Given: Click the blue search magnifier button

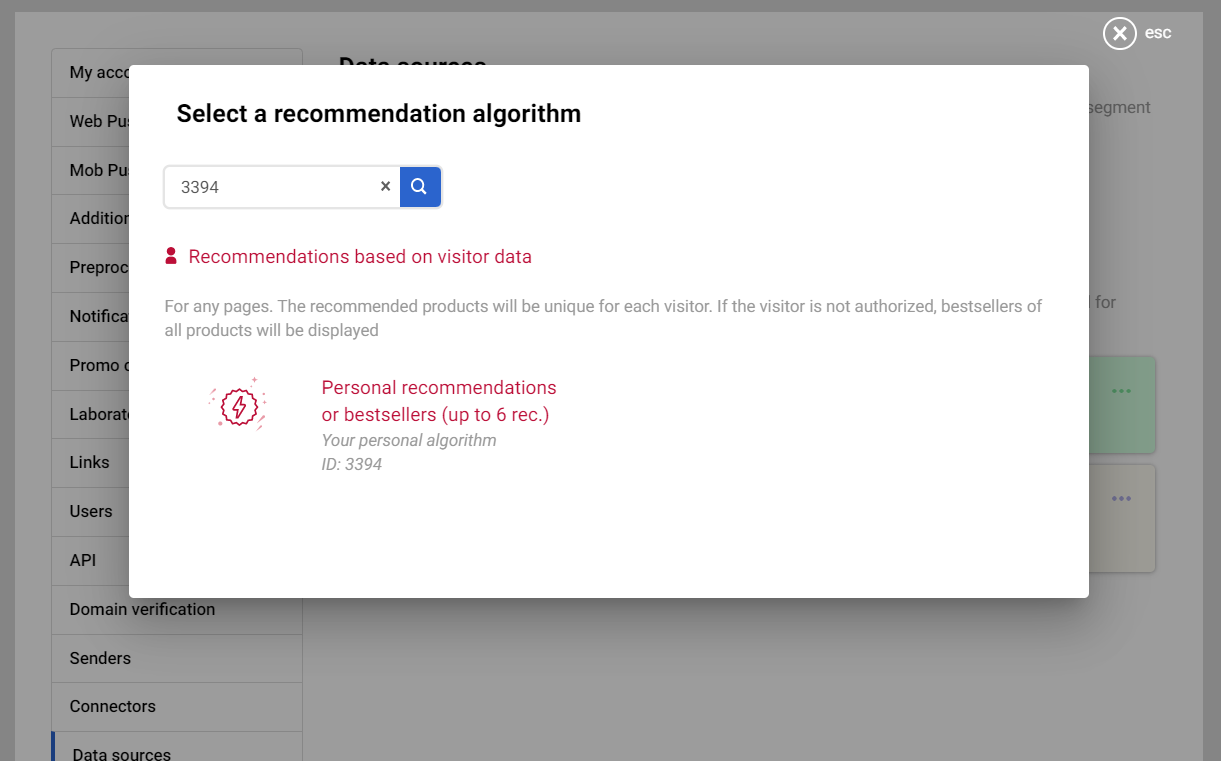Looking at the screenshot, I should pyautogui.click(x=420, y=187).
